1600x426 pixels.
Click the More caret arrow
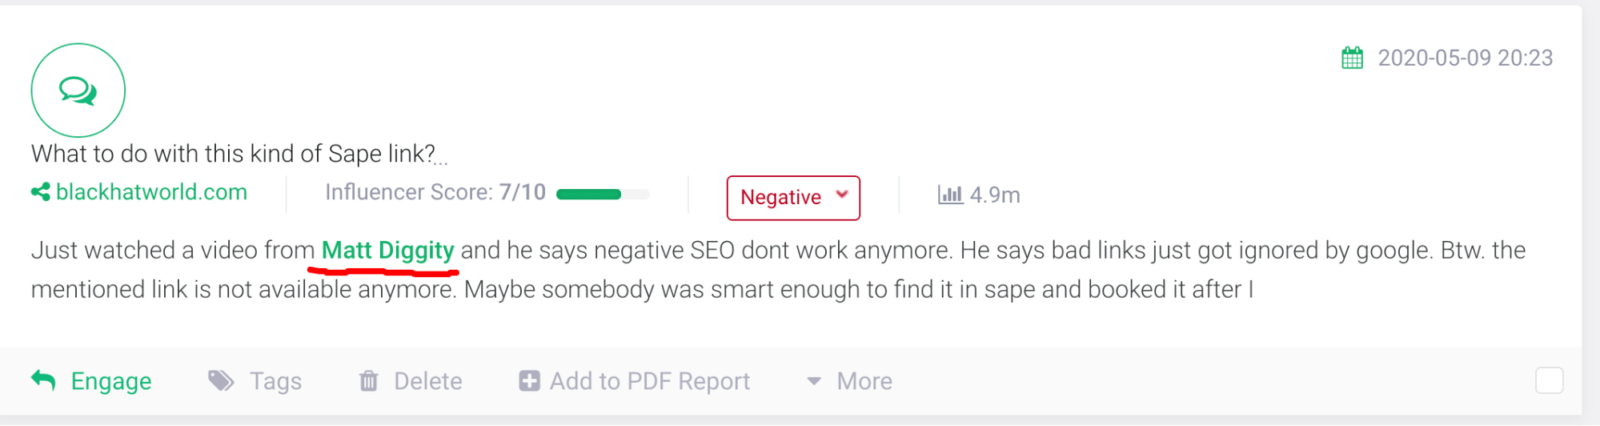[x=814, y=382]
